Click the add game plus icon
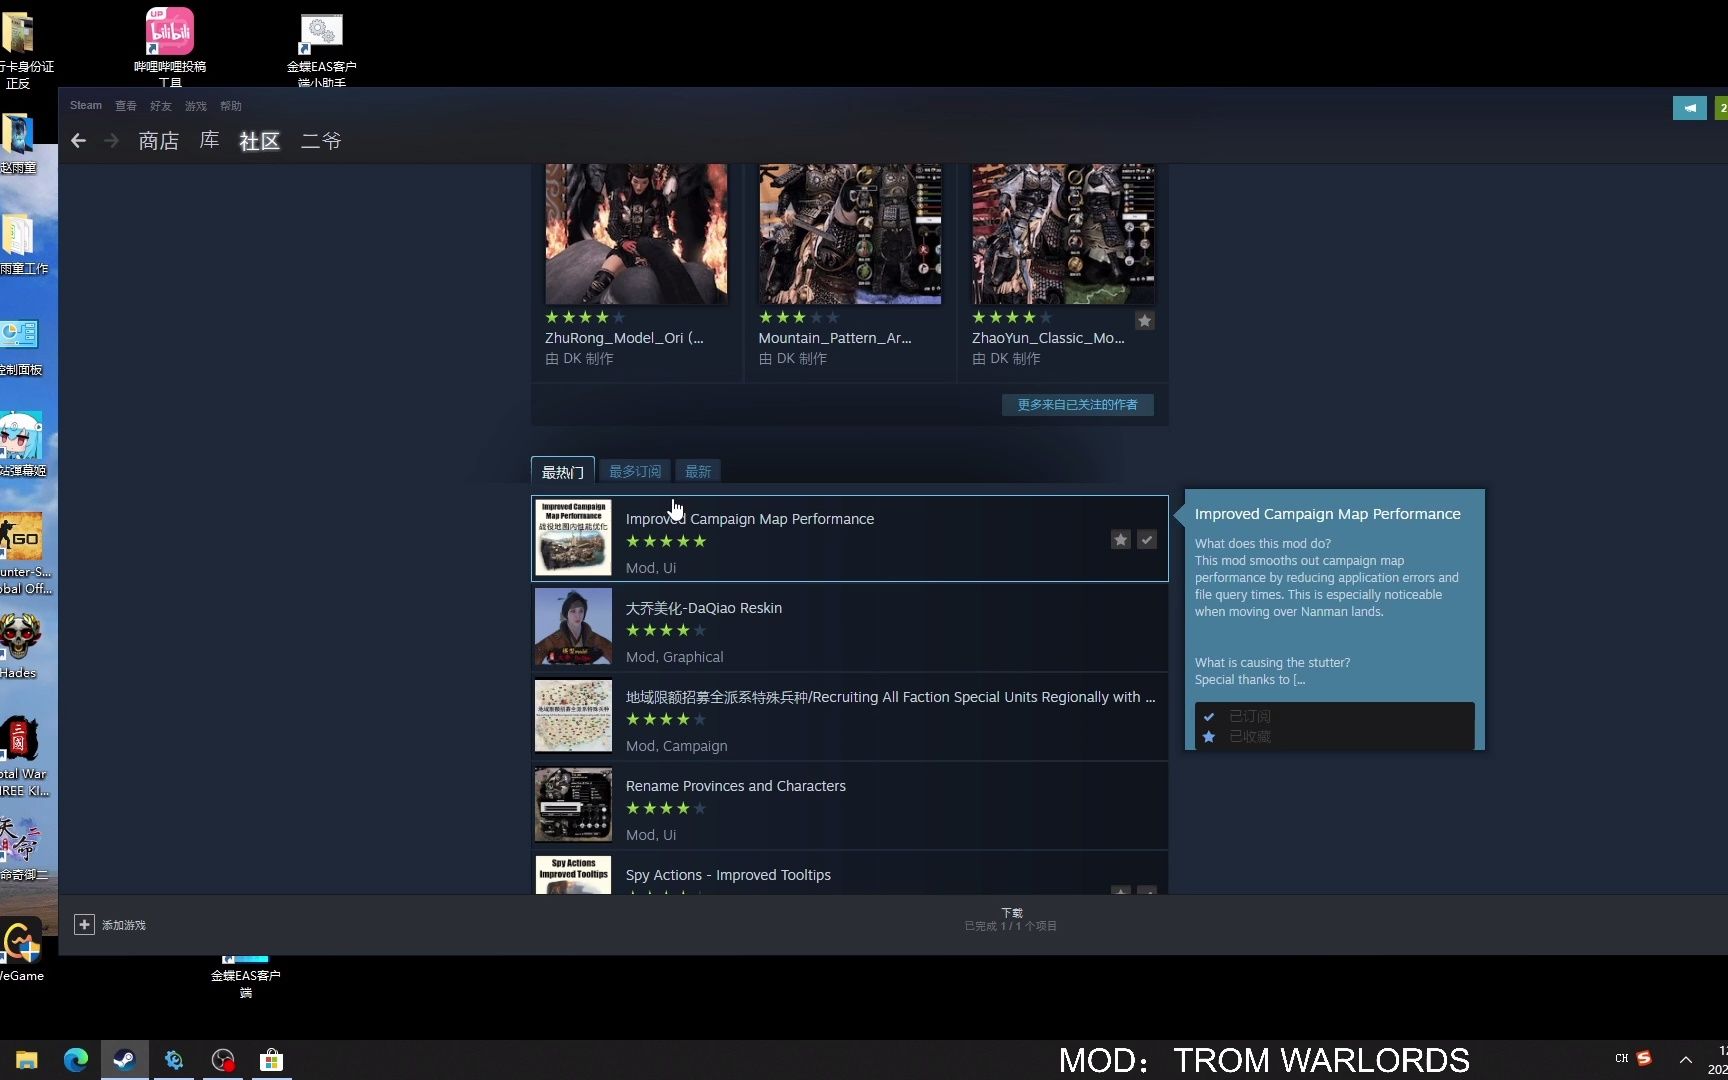 point(84,925)
